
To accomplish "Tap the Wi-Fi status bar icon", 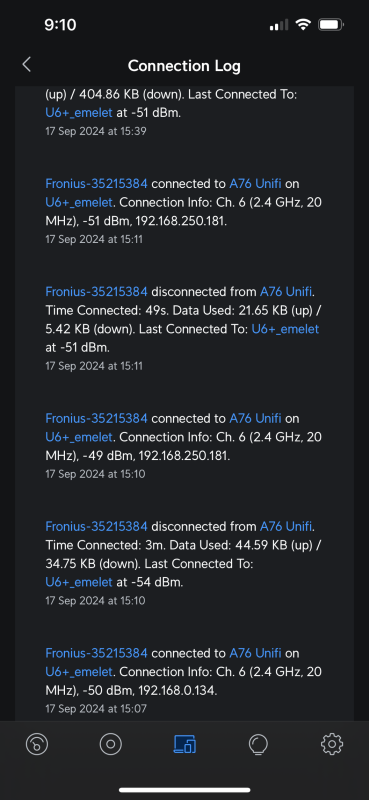I will tap(303, 24).
